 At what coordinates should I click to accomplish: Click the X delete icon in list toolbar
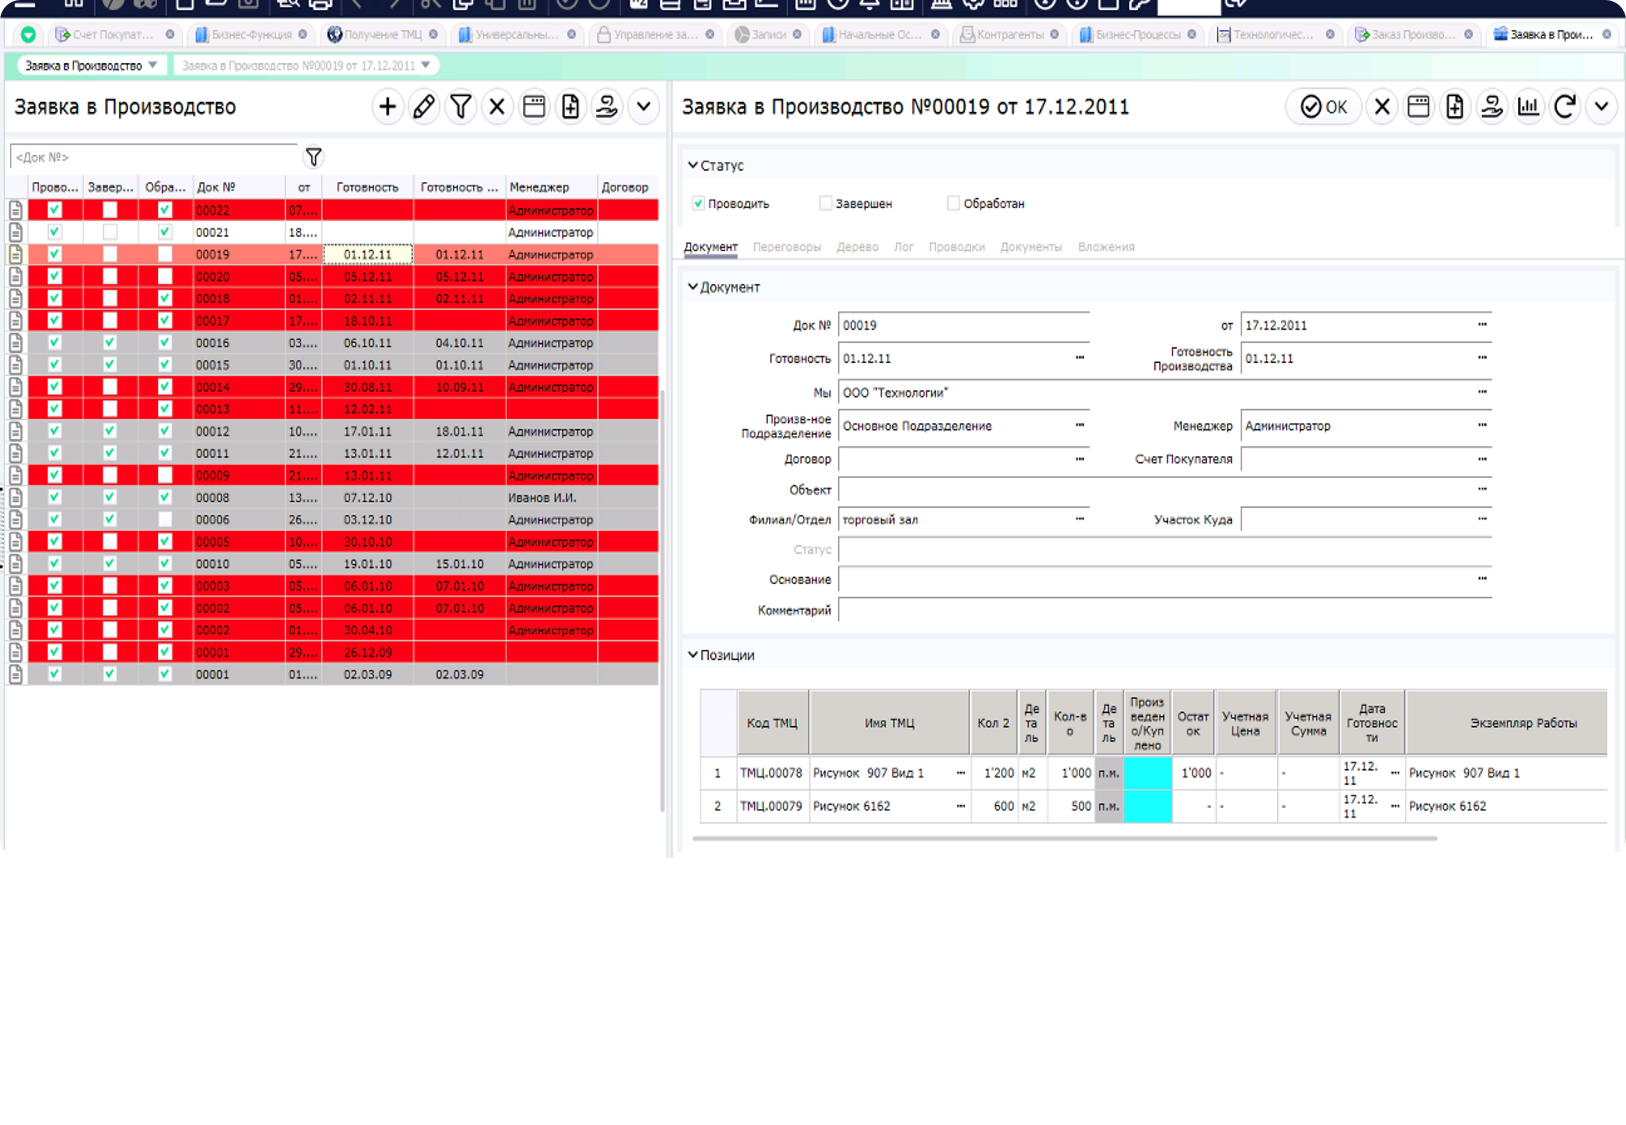click(497, 107)
